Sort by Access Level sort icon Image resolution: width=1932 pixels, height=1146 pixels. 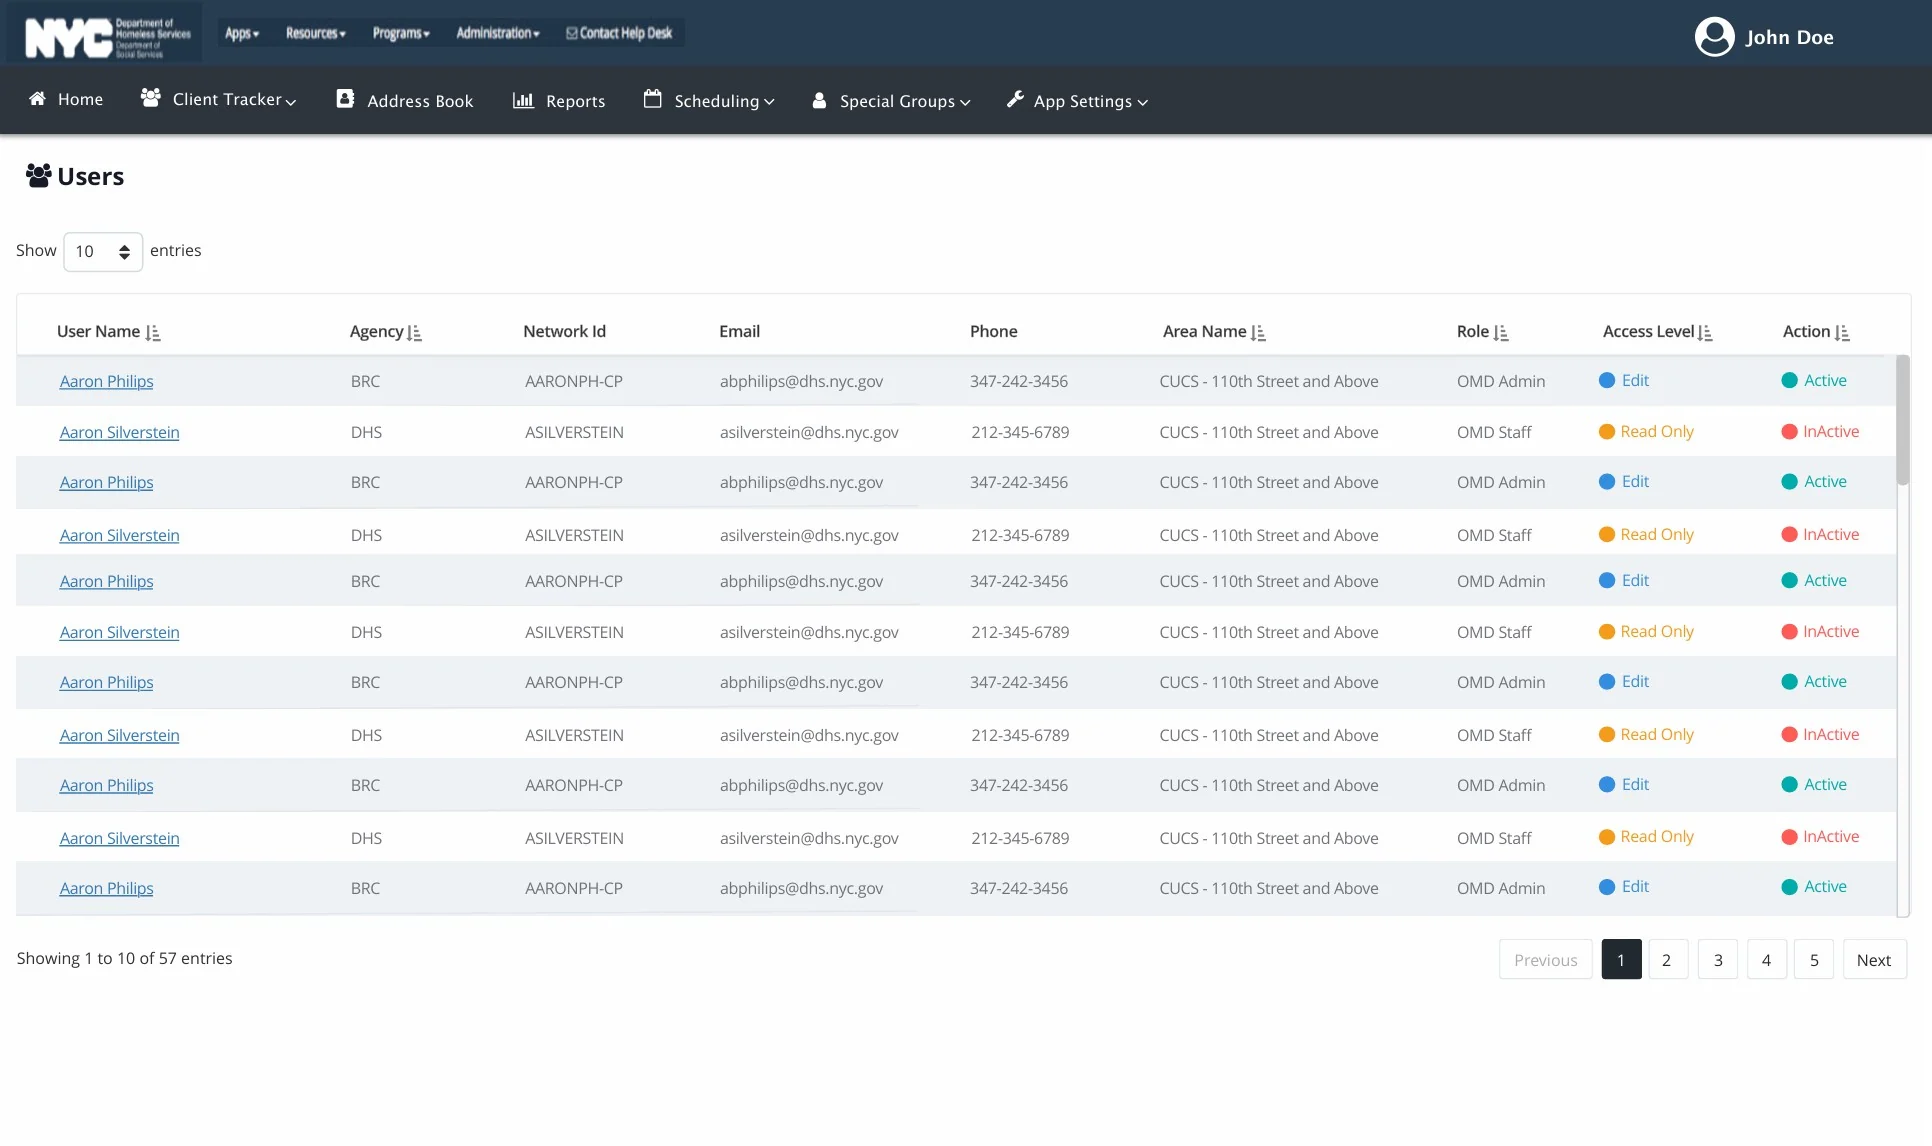point(1705,333)
